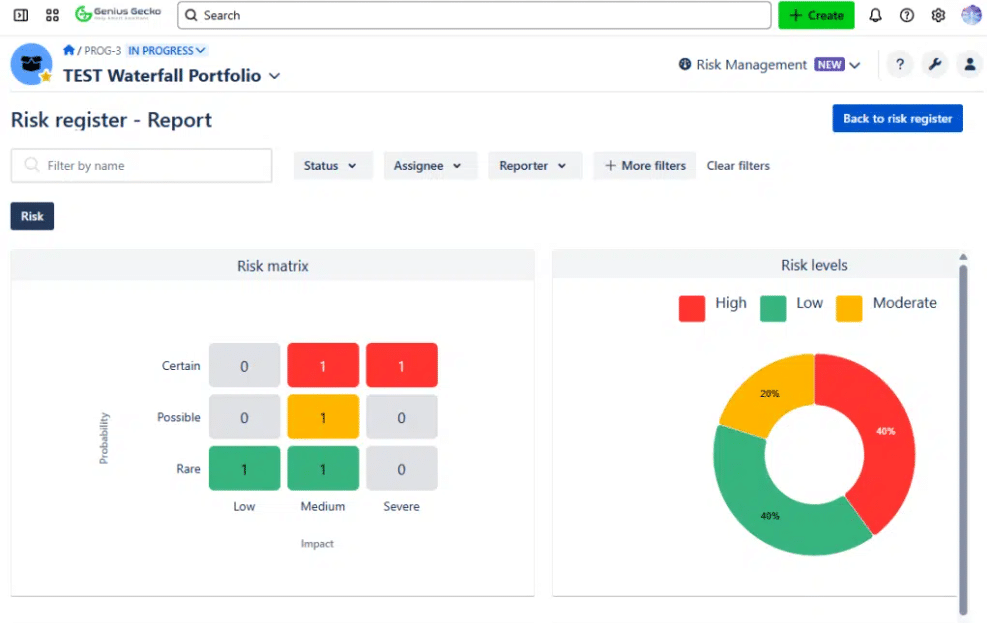Expand the Reporter filter dropdown
The width and height of the screenshot is (987, 623).
[x=534, y=166]
